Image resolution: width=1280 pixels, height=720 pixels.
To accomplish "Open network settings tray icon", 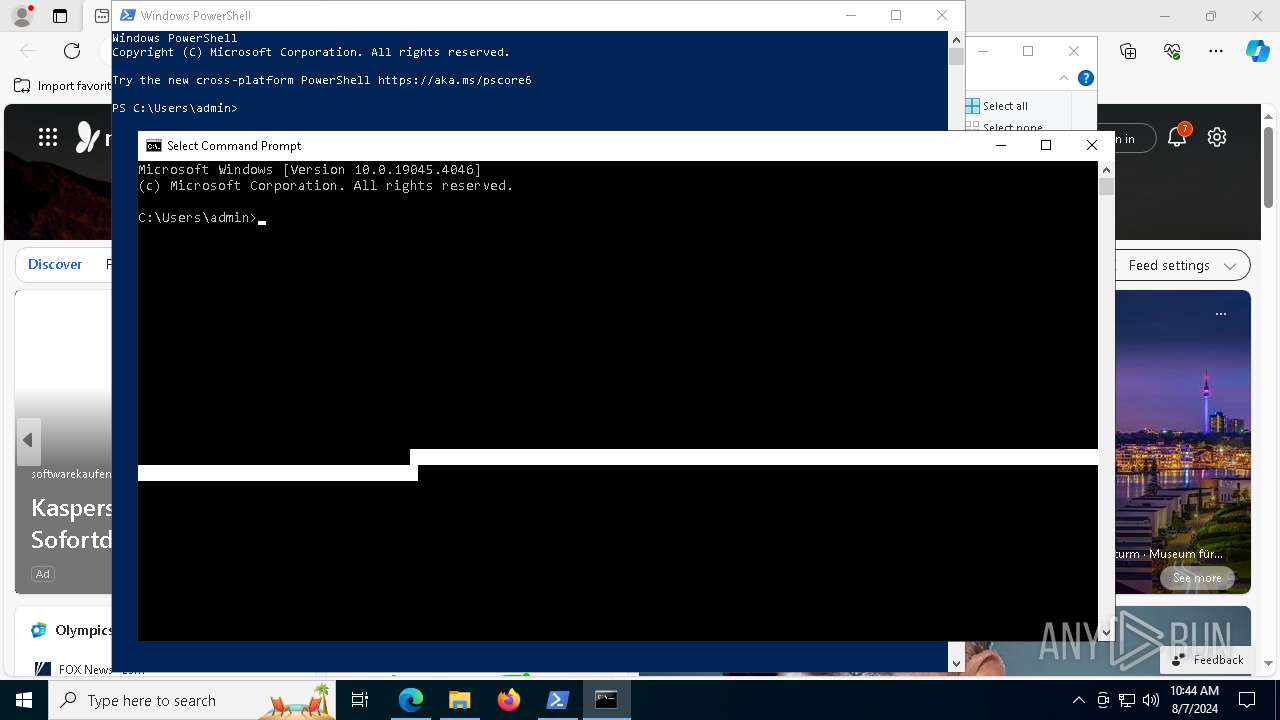I will (x=1127, y=700).
